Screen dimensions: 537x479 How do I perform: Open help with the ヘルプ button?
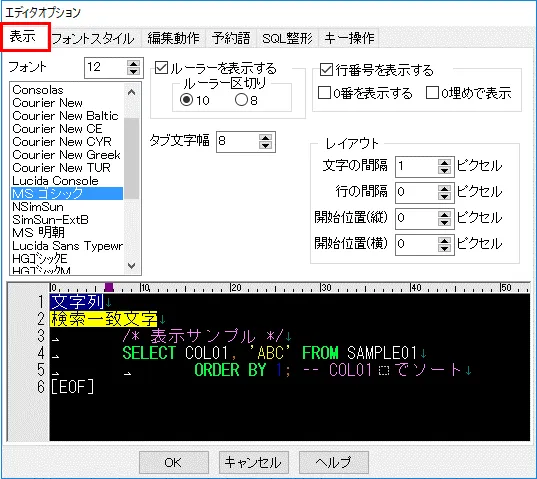334,463
